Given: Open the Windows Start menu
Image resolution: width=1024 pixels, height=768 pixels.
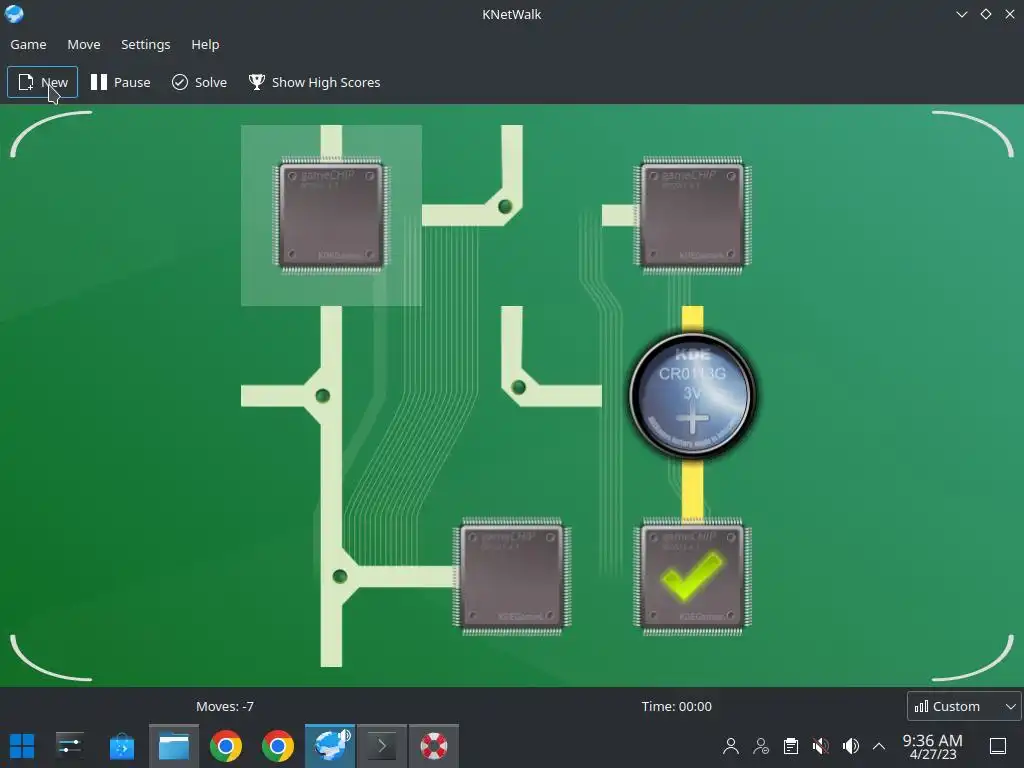Looking at the screenshot, I should 22,746.
